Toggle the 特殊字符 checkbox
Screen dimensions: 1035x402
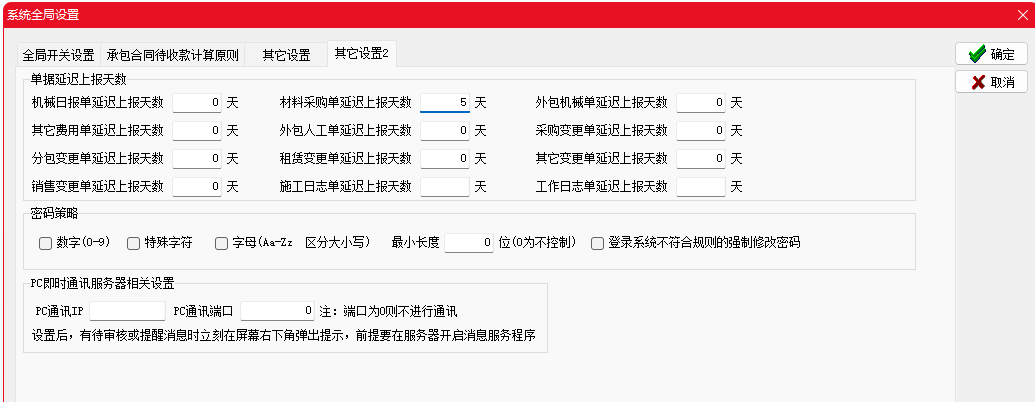tap(134, 242)
